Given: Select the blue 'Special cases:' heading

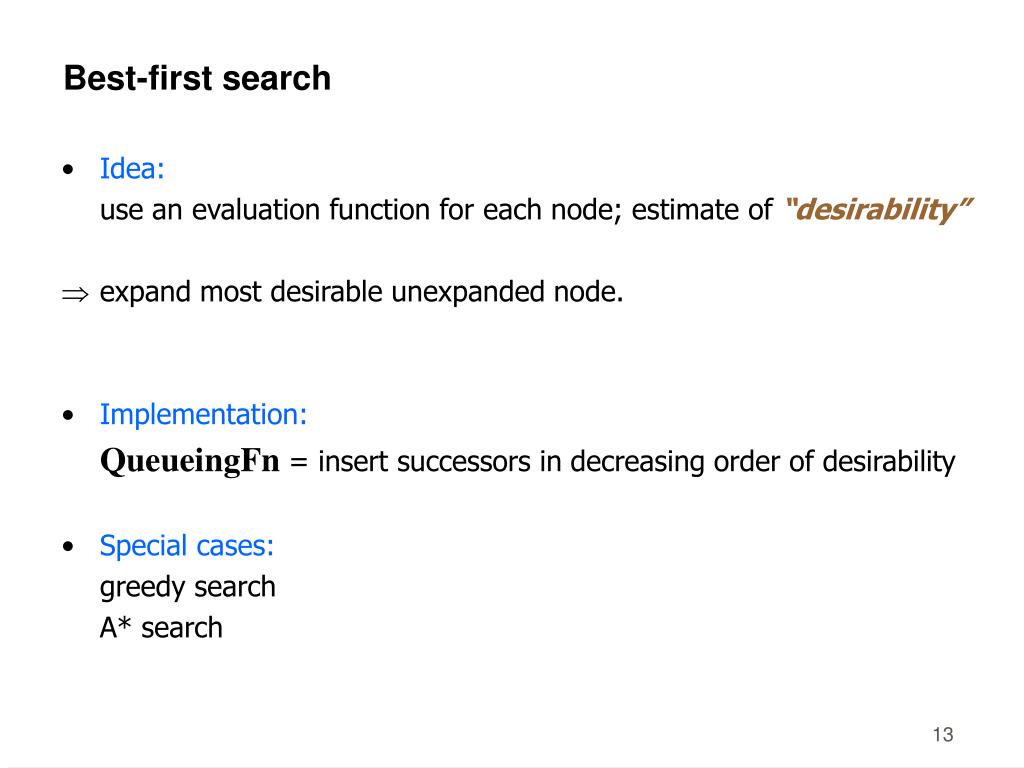Looking at the screenshot, I should point(187,545).
